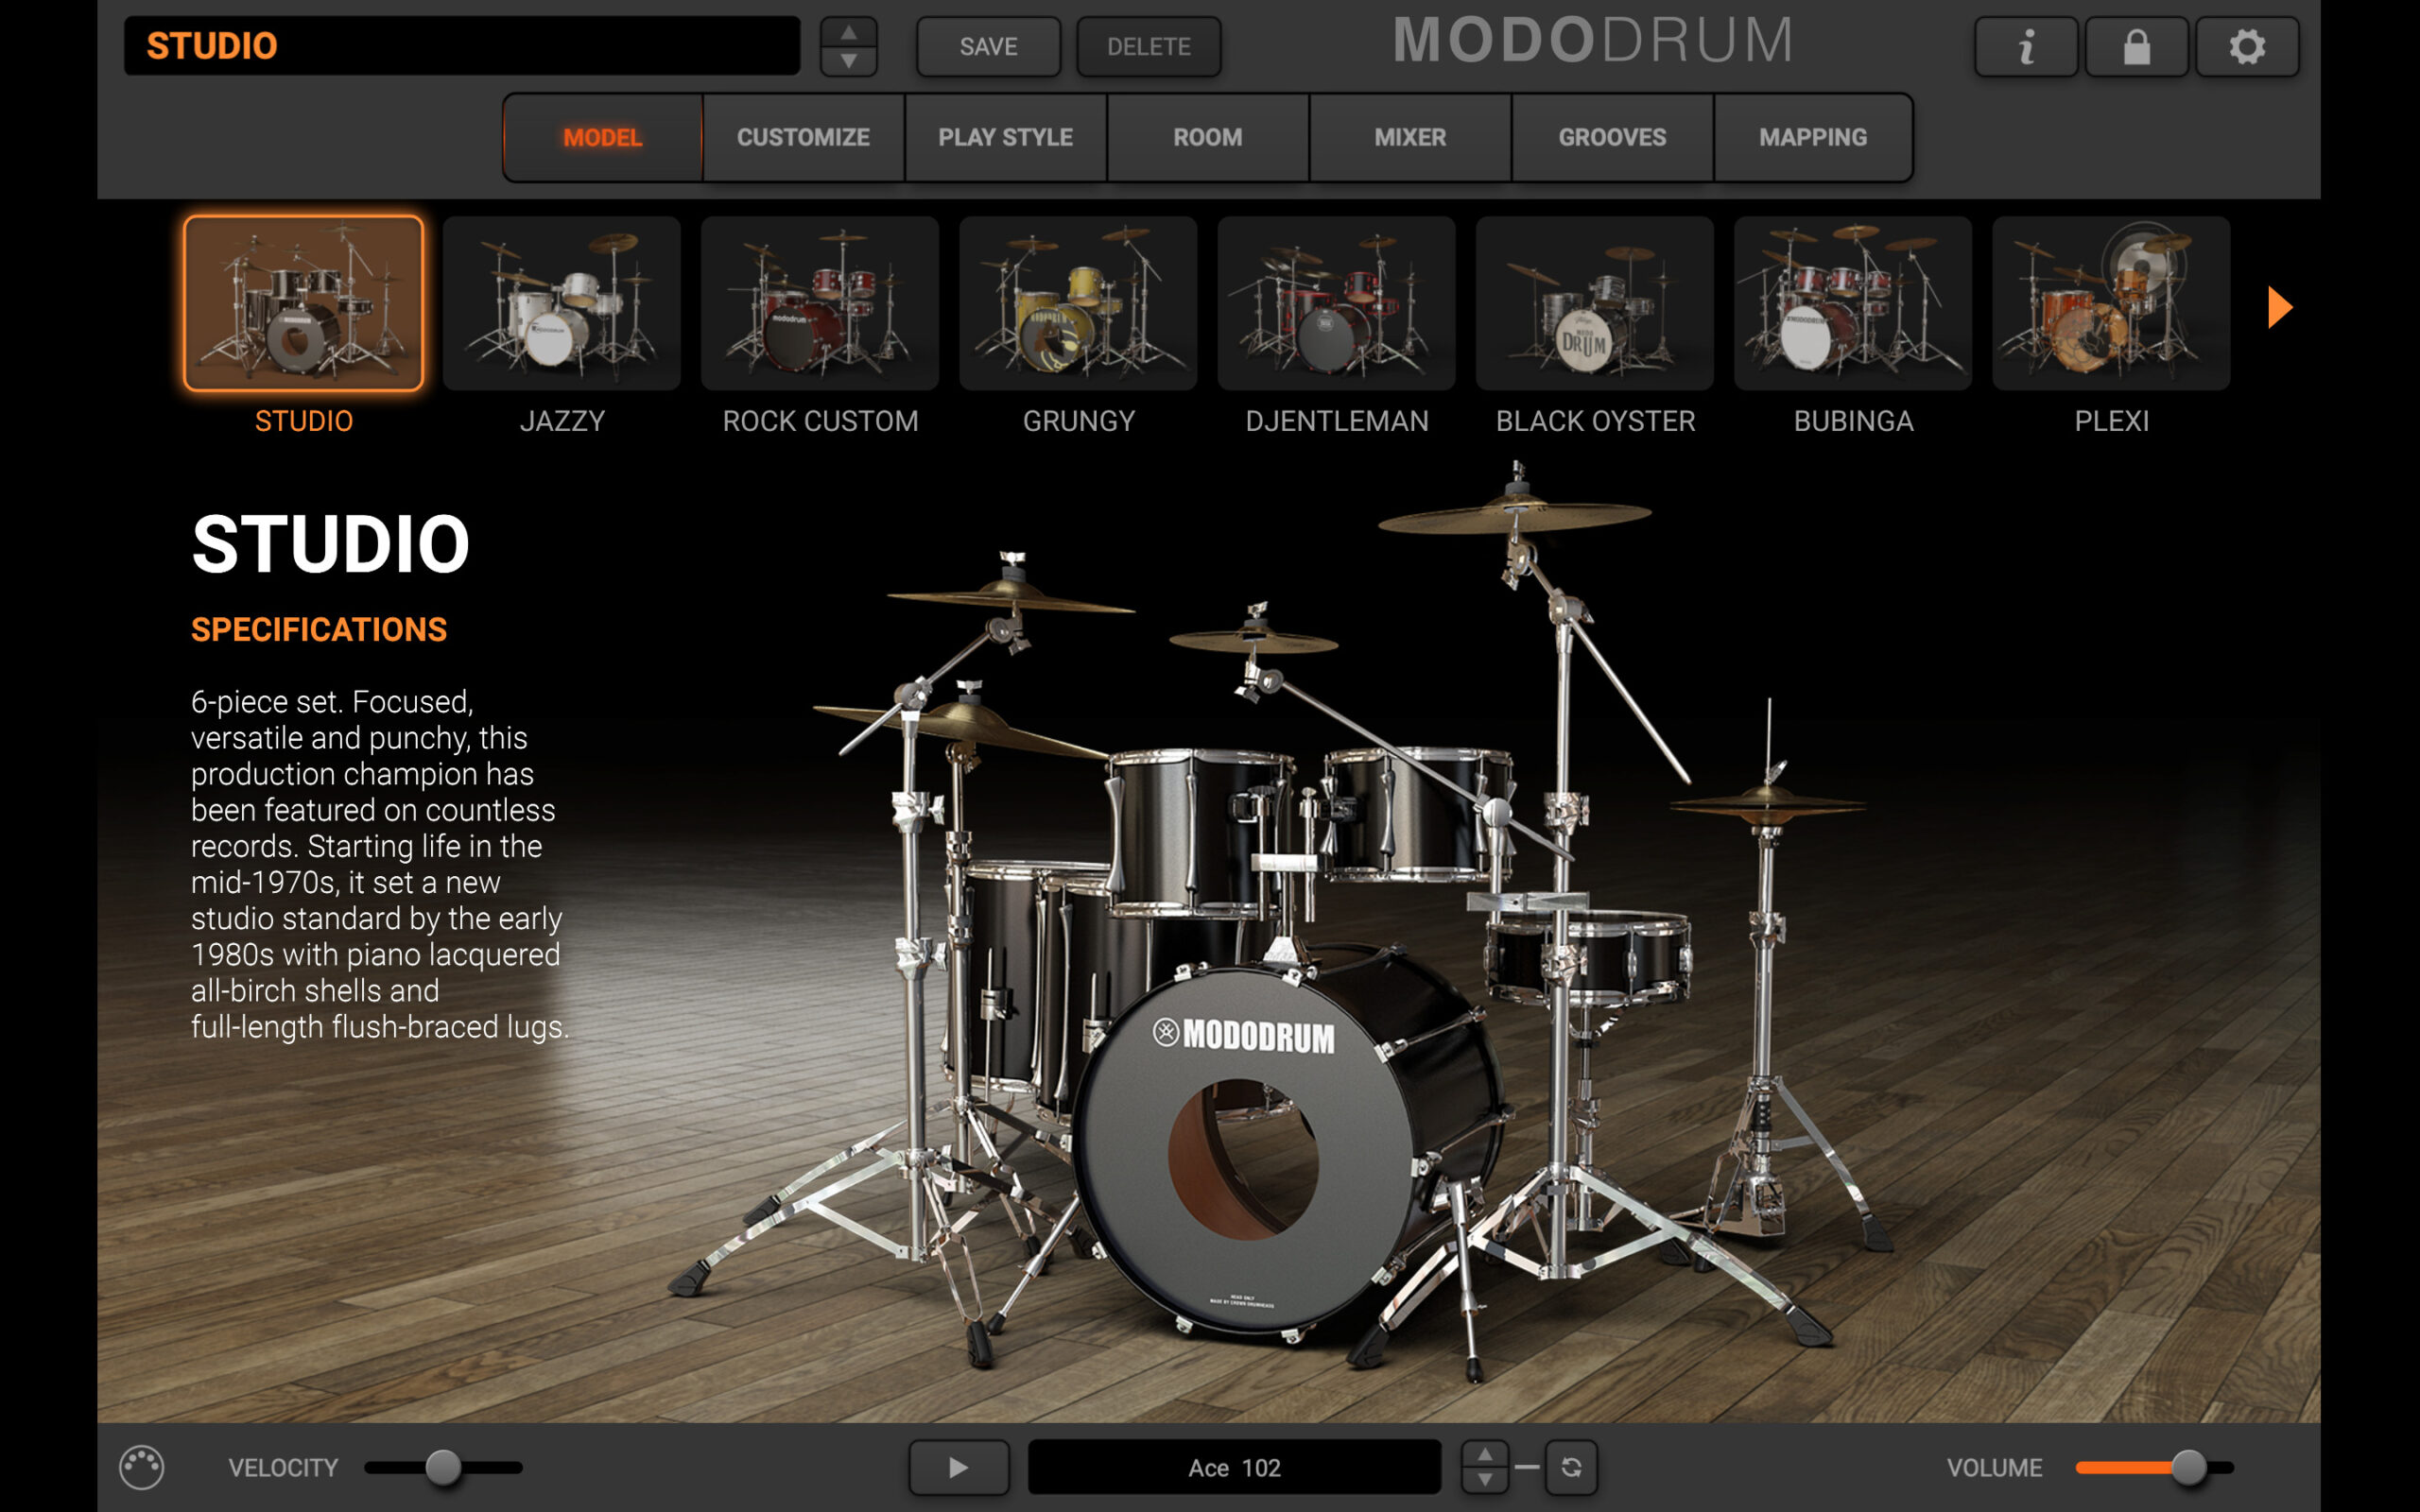Viewport: 2420px width, 1512px height.
Task: Select the DJENTLEMAN drum kit
Action: click(x=1335, y=303)
